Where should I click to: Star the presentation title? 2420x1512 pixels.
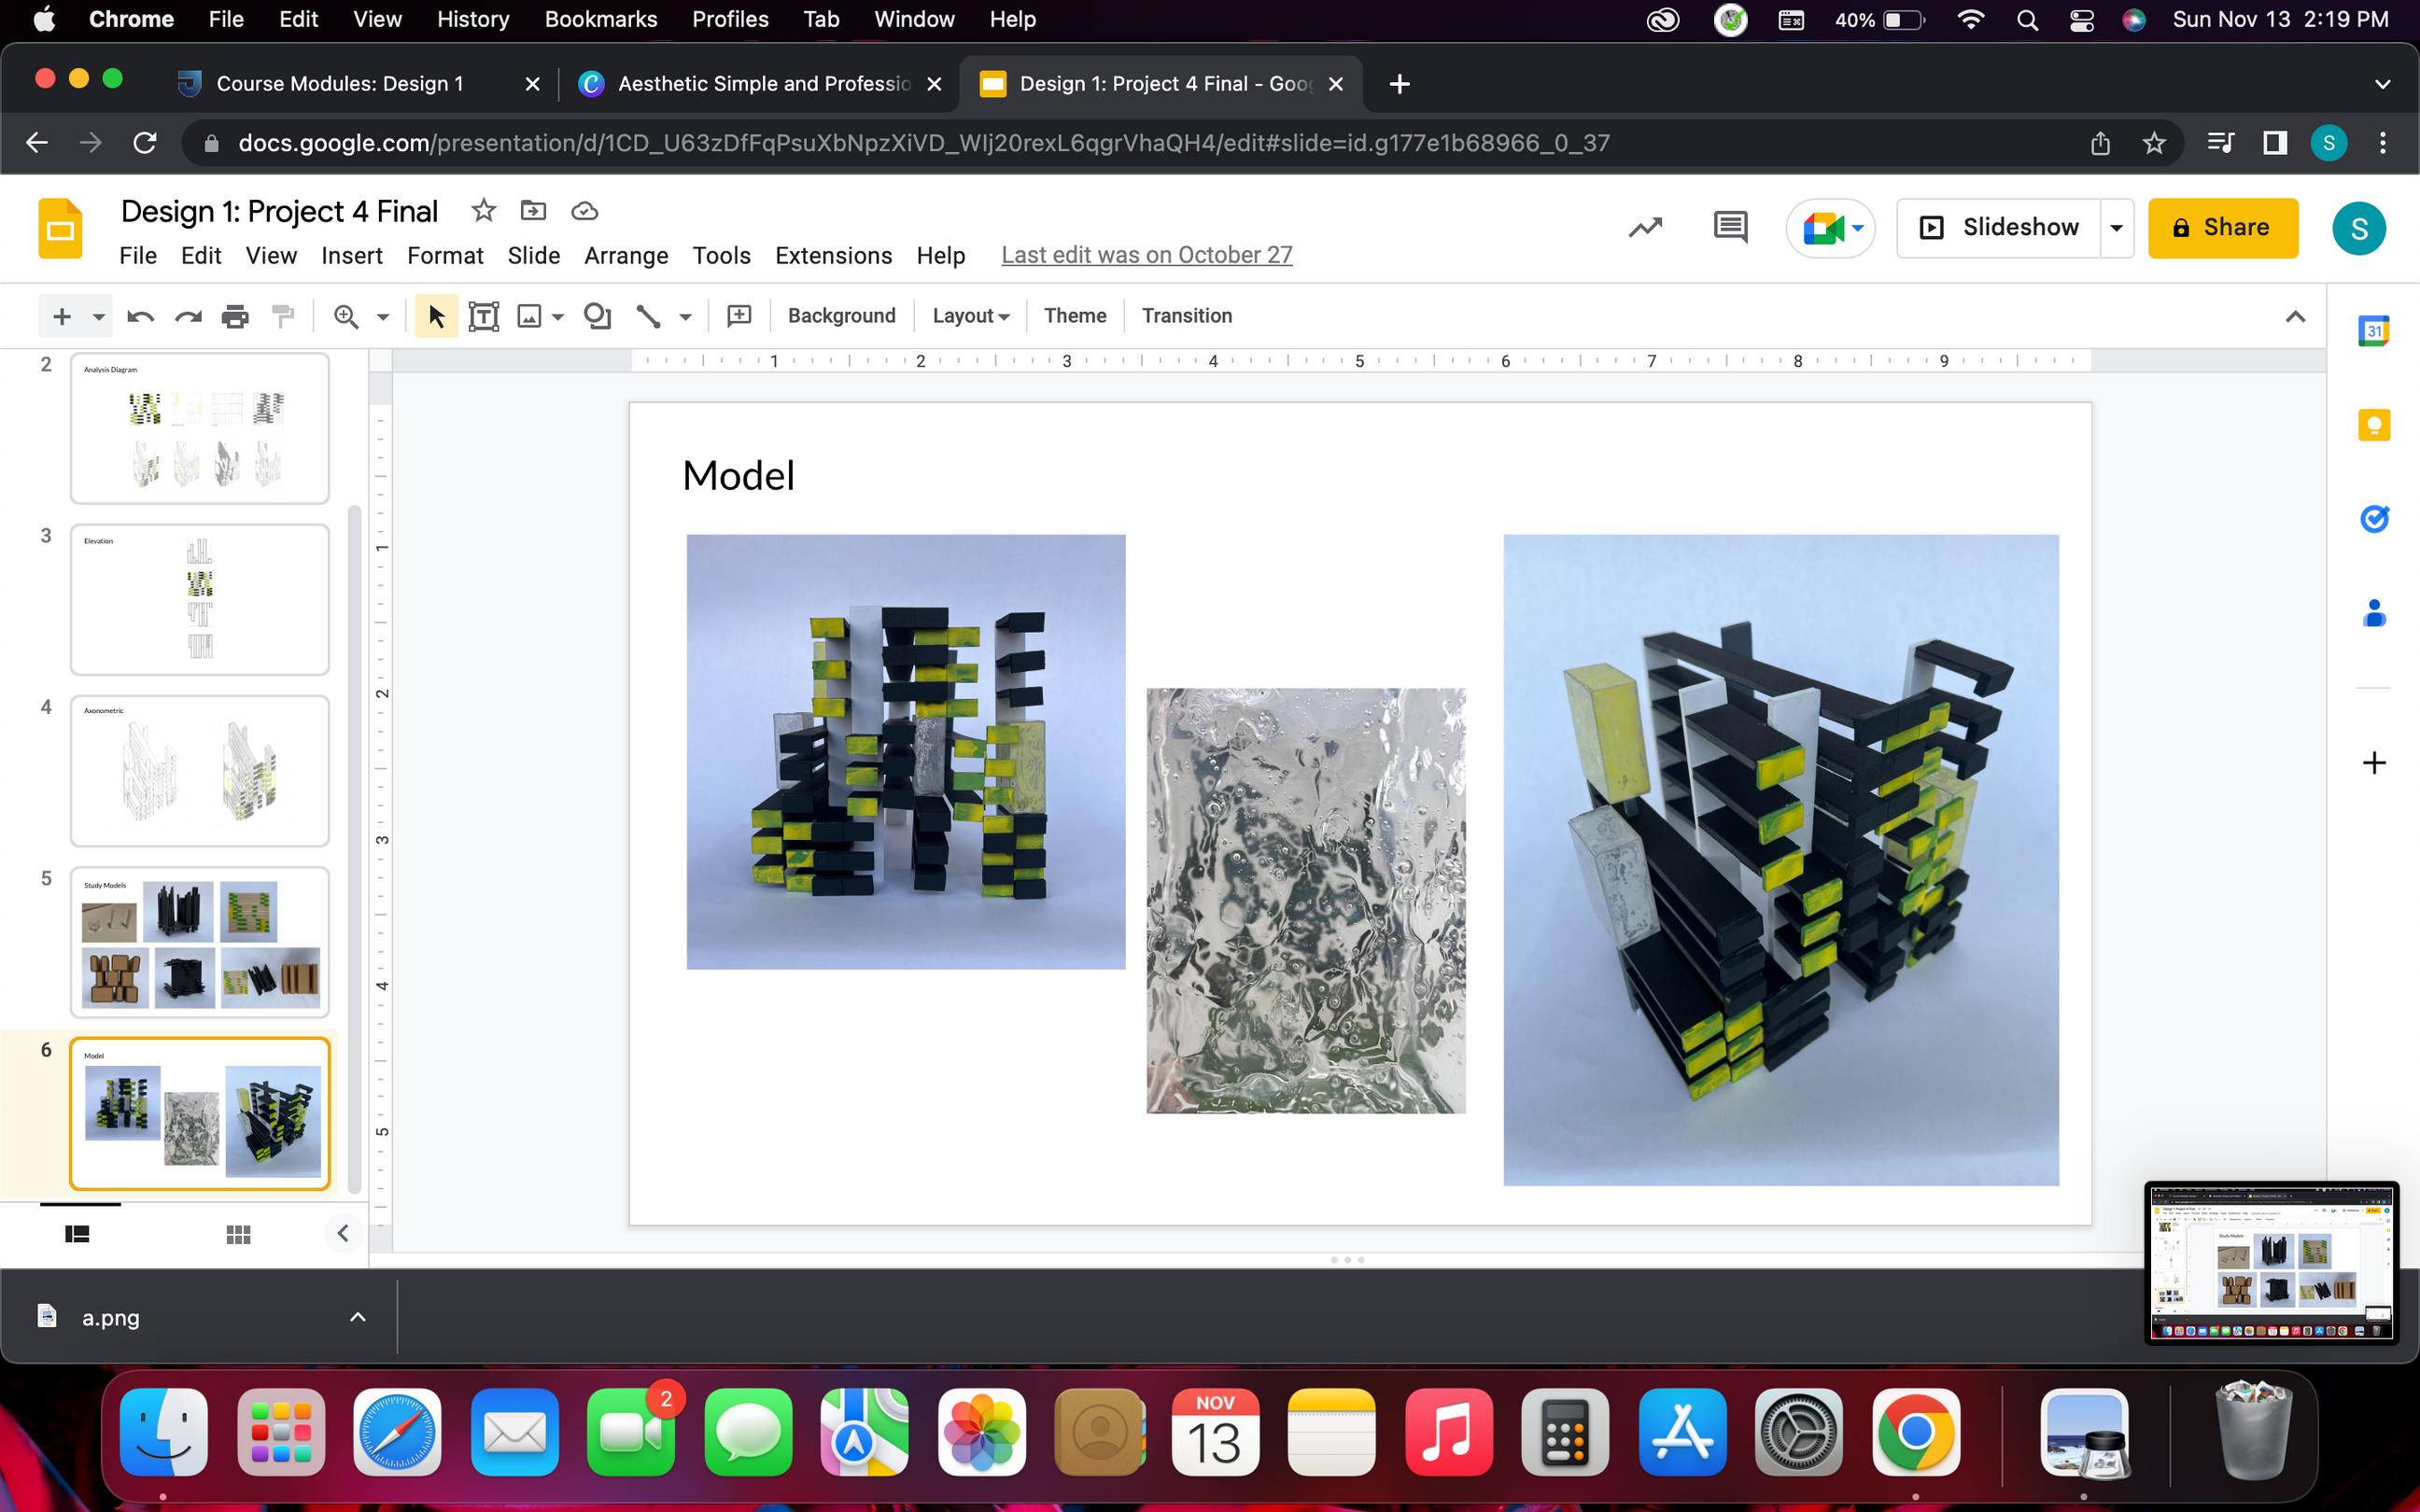click(483, 211)
